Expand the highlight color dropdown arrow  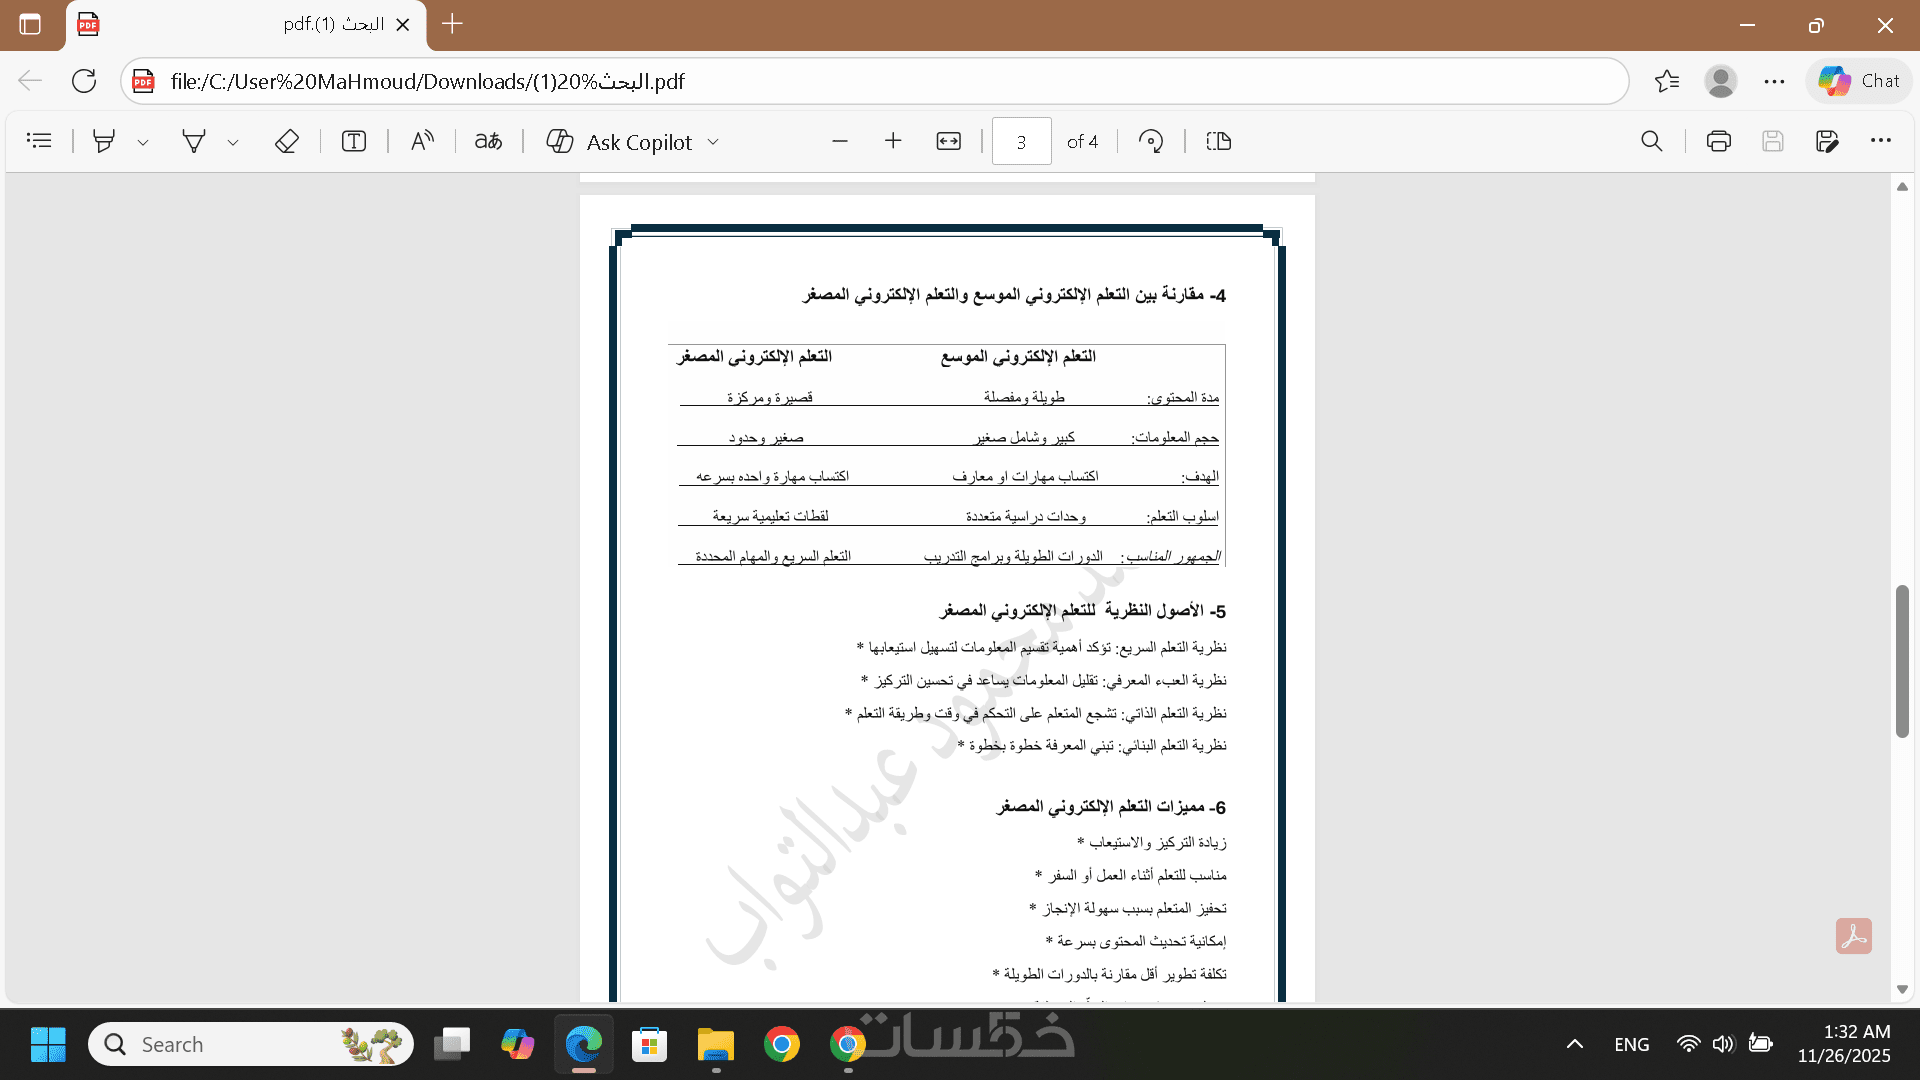pos(143,142)
